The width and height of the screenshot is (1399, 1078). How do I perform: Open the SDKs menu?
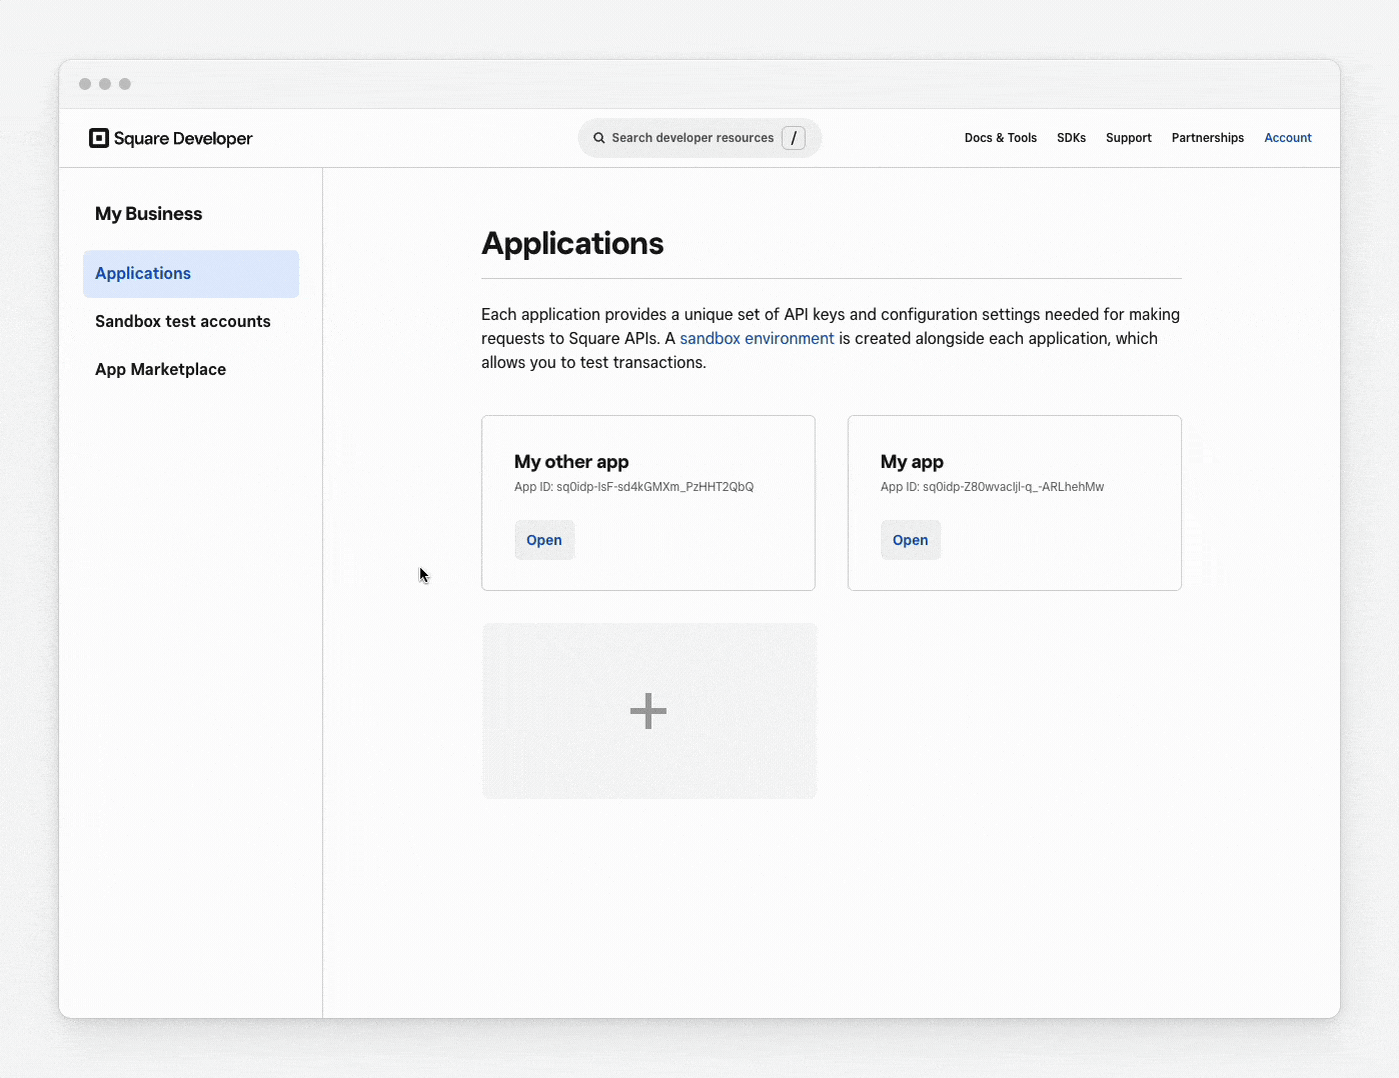pyautogui.click(x=1071, y=138)
